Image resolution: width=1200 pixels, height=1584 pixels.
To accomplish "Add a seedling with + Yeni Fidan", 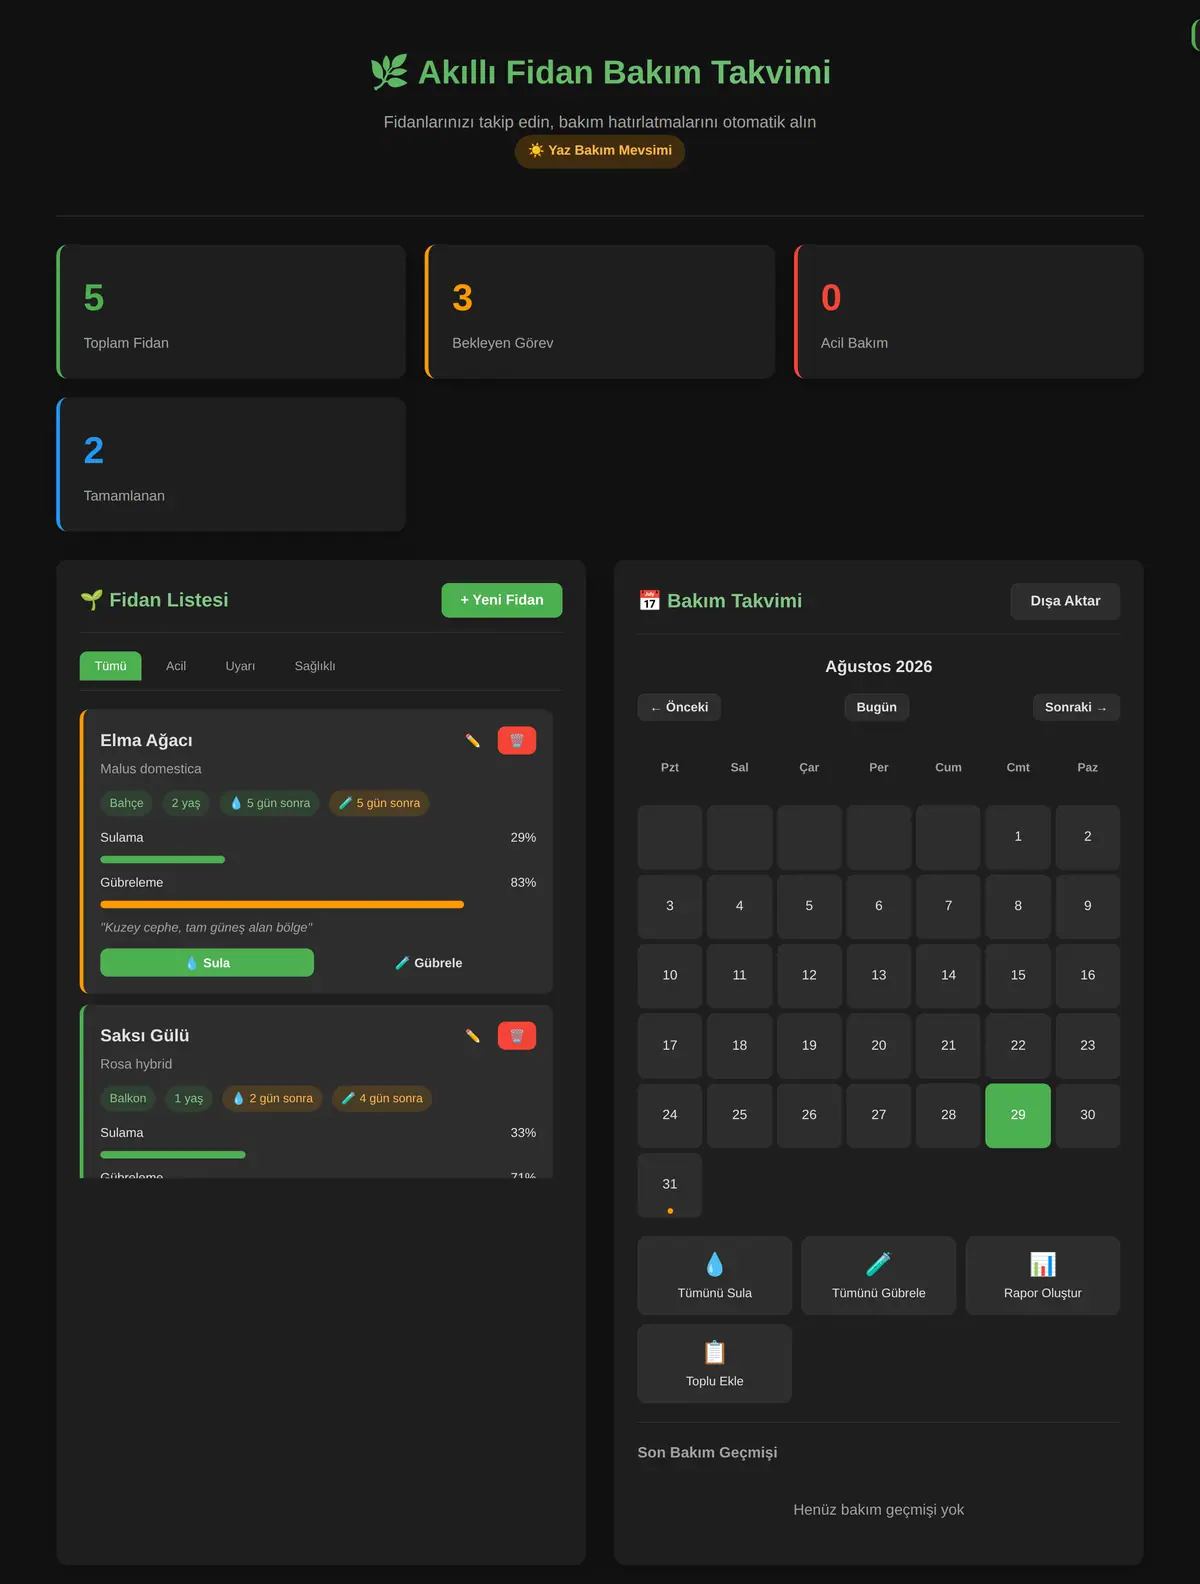I will (x=502, y=600).
